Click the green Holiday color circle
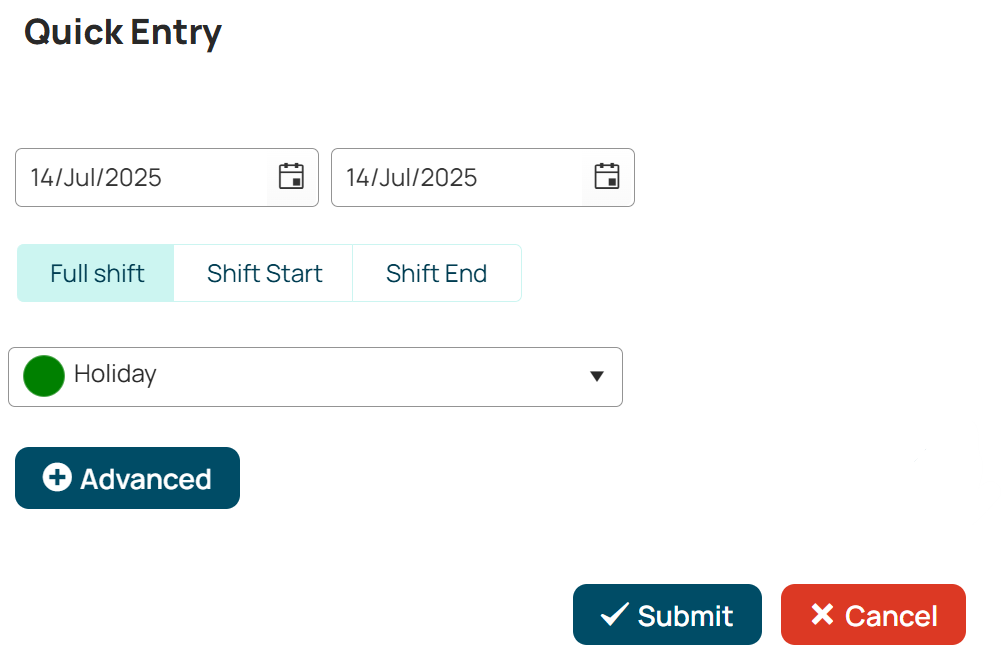This screenshot has height=652, width=1002. [43, 376]
